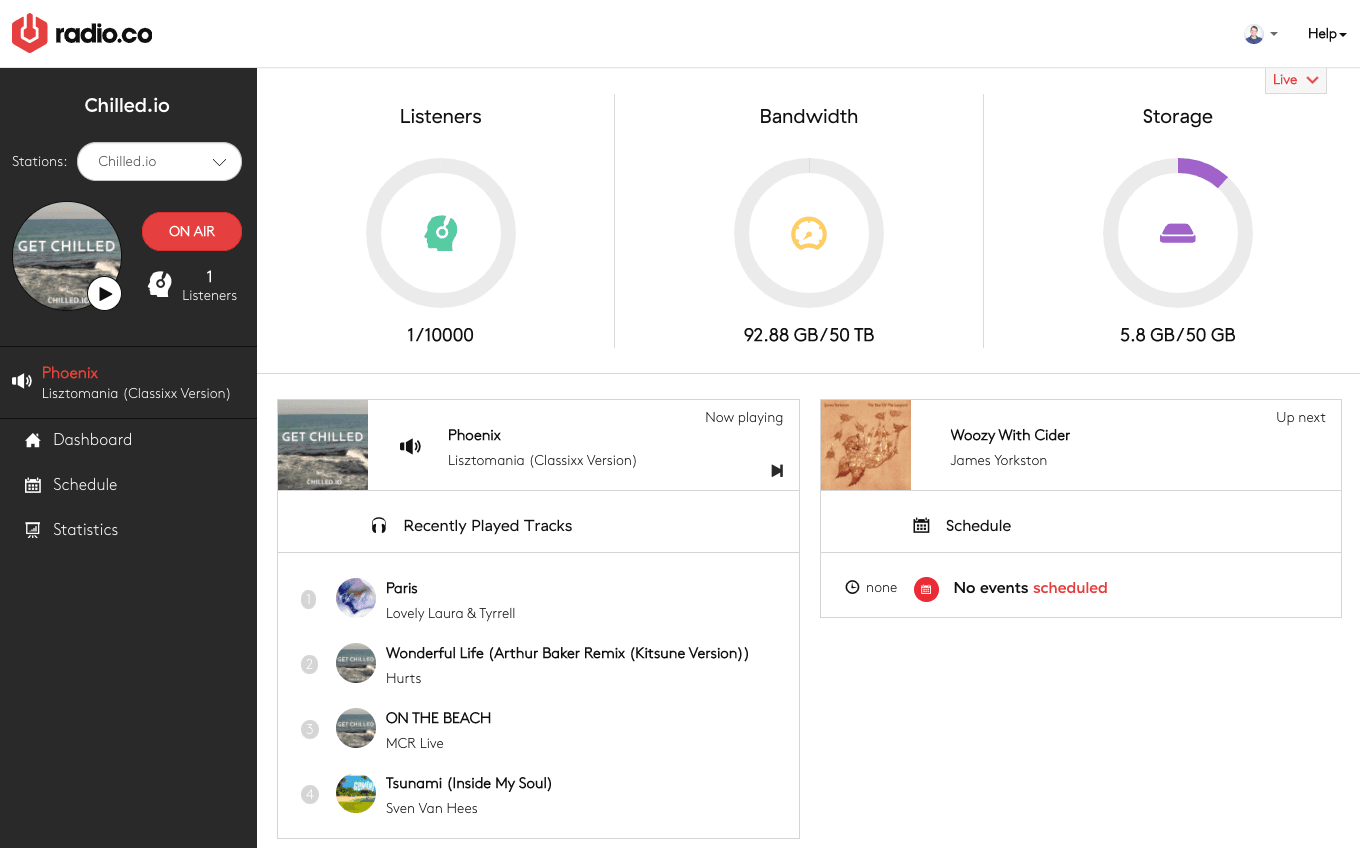Viewport: 1360px width, 848px height.
Task: Click the radio.co logo icon
Action: 29,33
